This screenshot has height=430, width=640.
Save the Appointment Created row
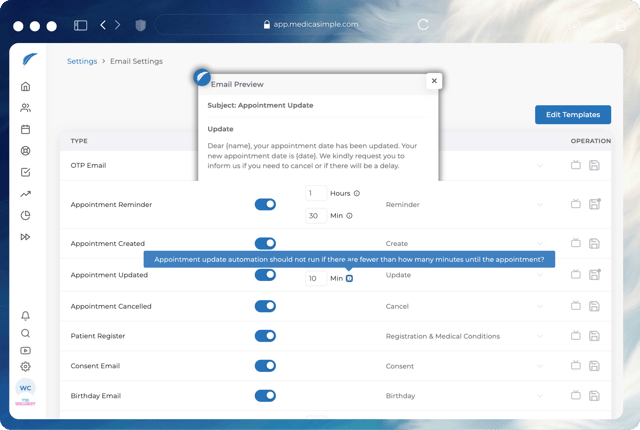coord(594,243)
